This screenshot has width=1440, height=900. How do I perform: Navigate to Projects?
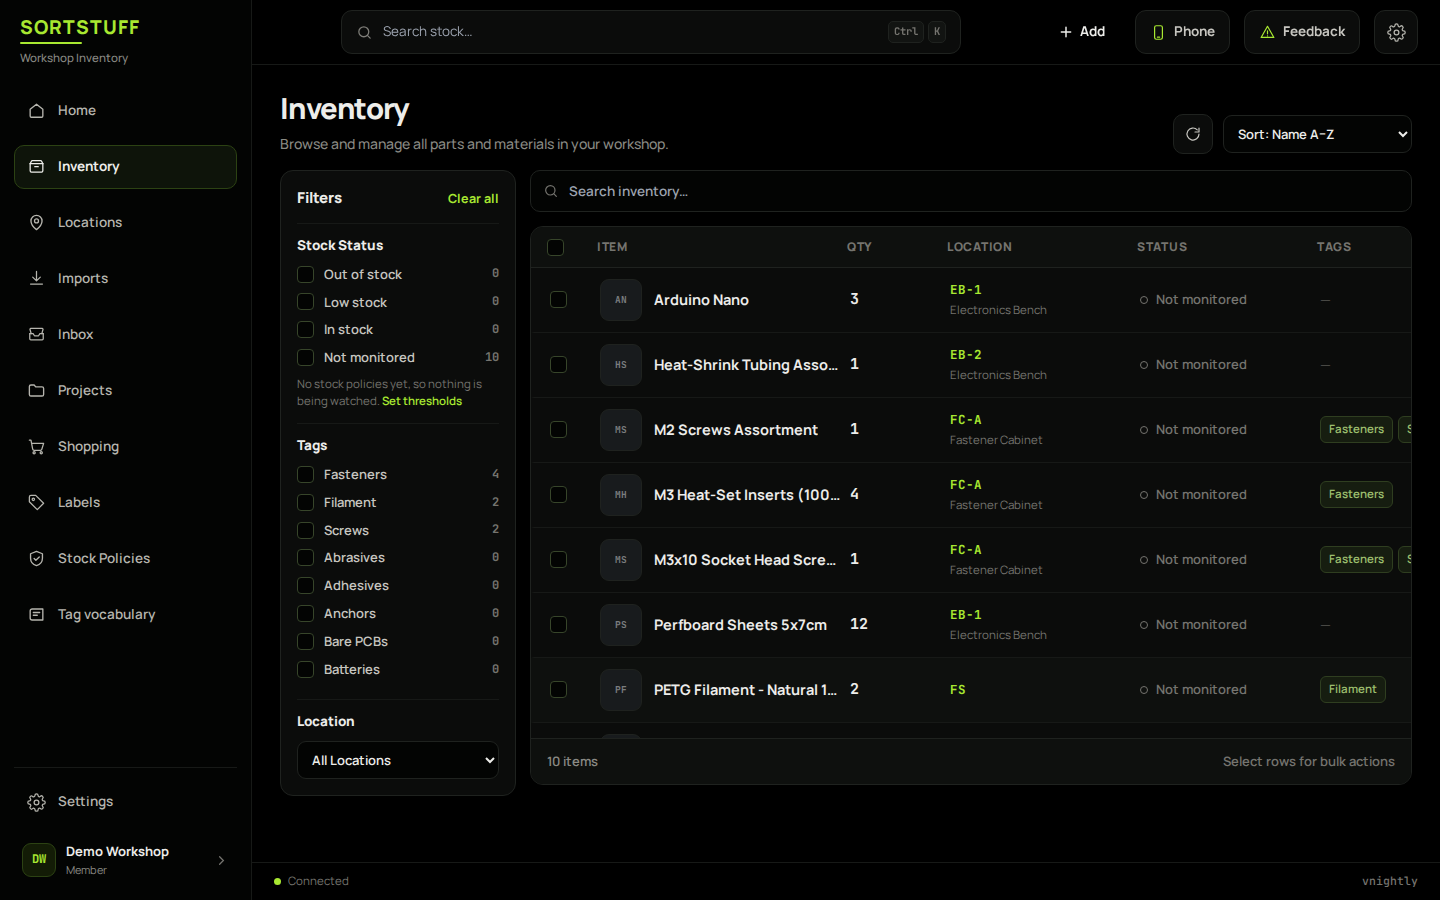[125, 391]
